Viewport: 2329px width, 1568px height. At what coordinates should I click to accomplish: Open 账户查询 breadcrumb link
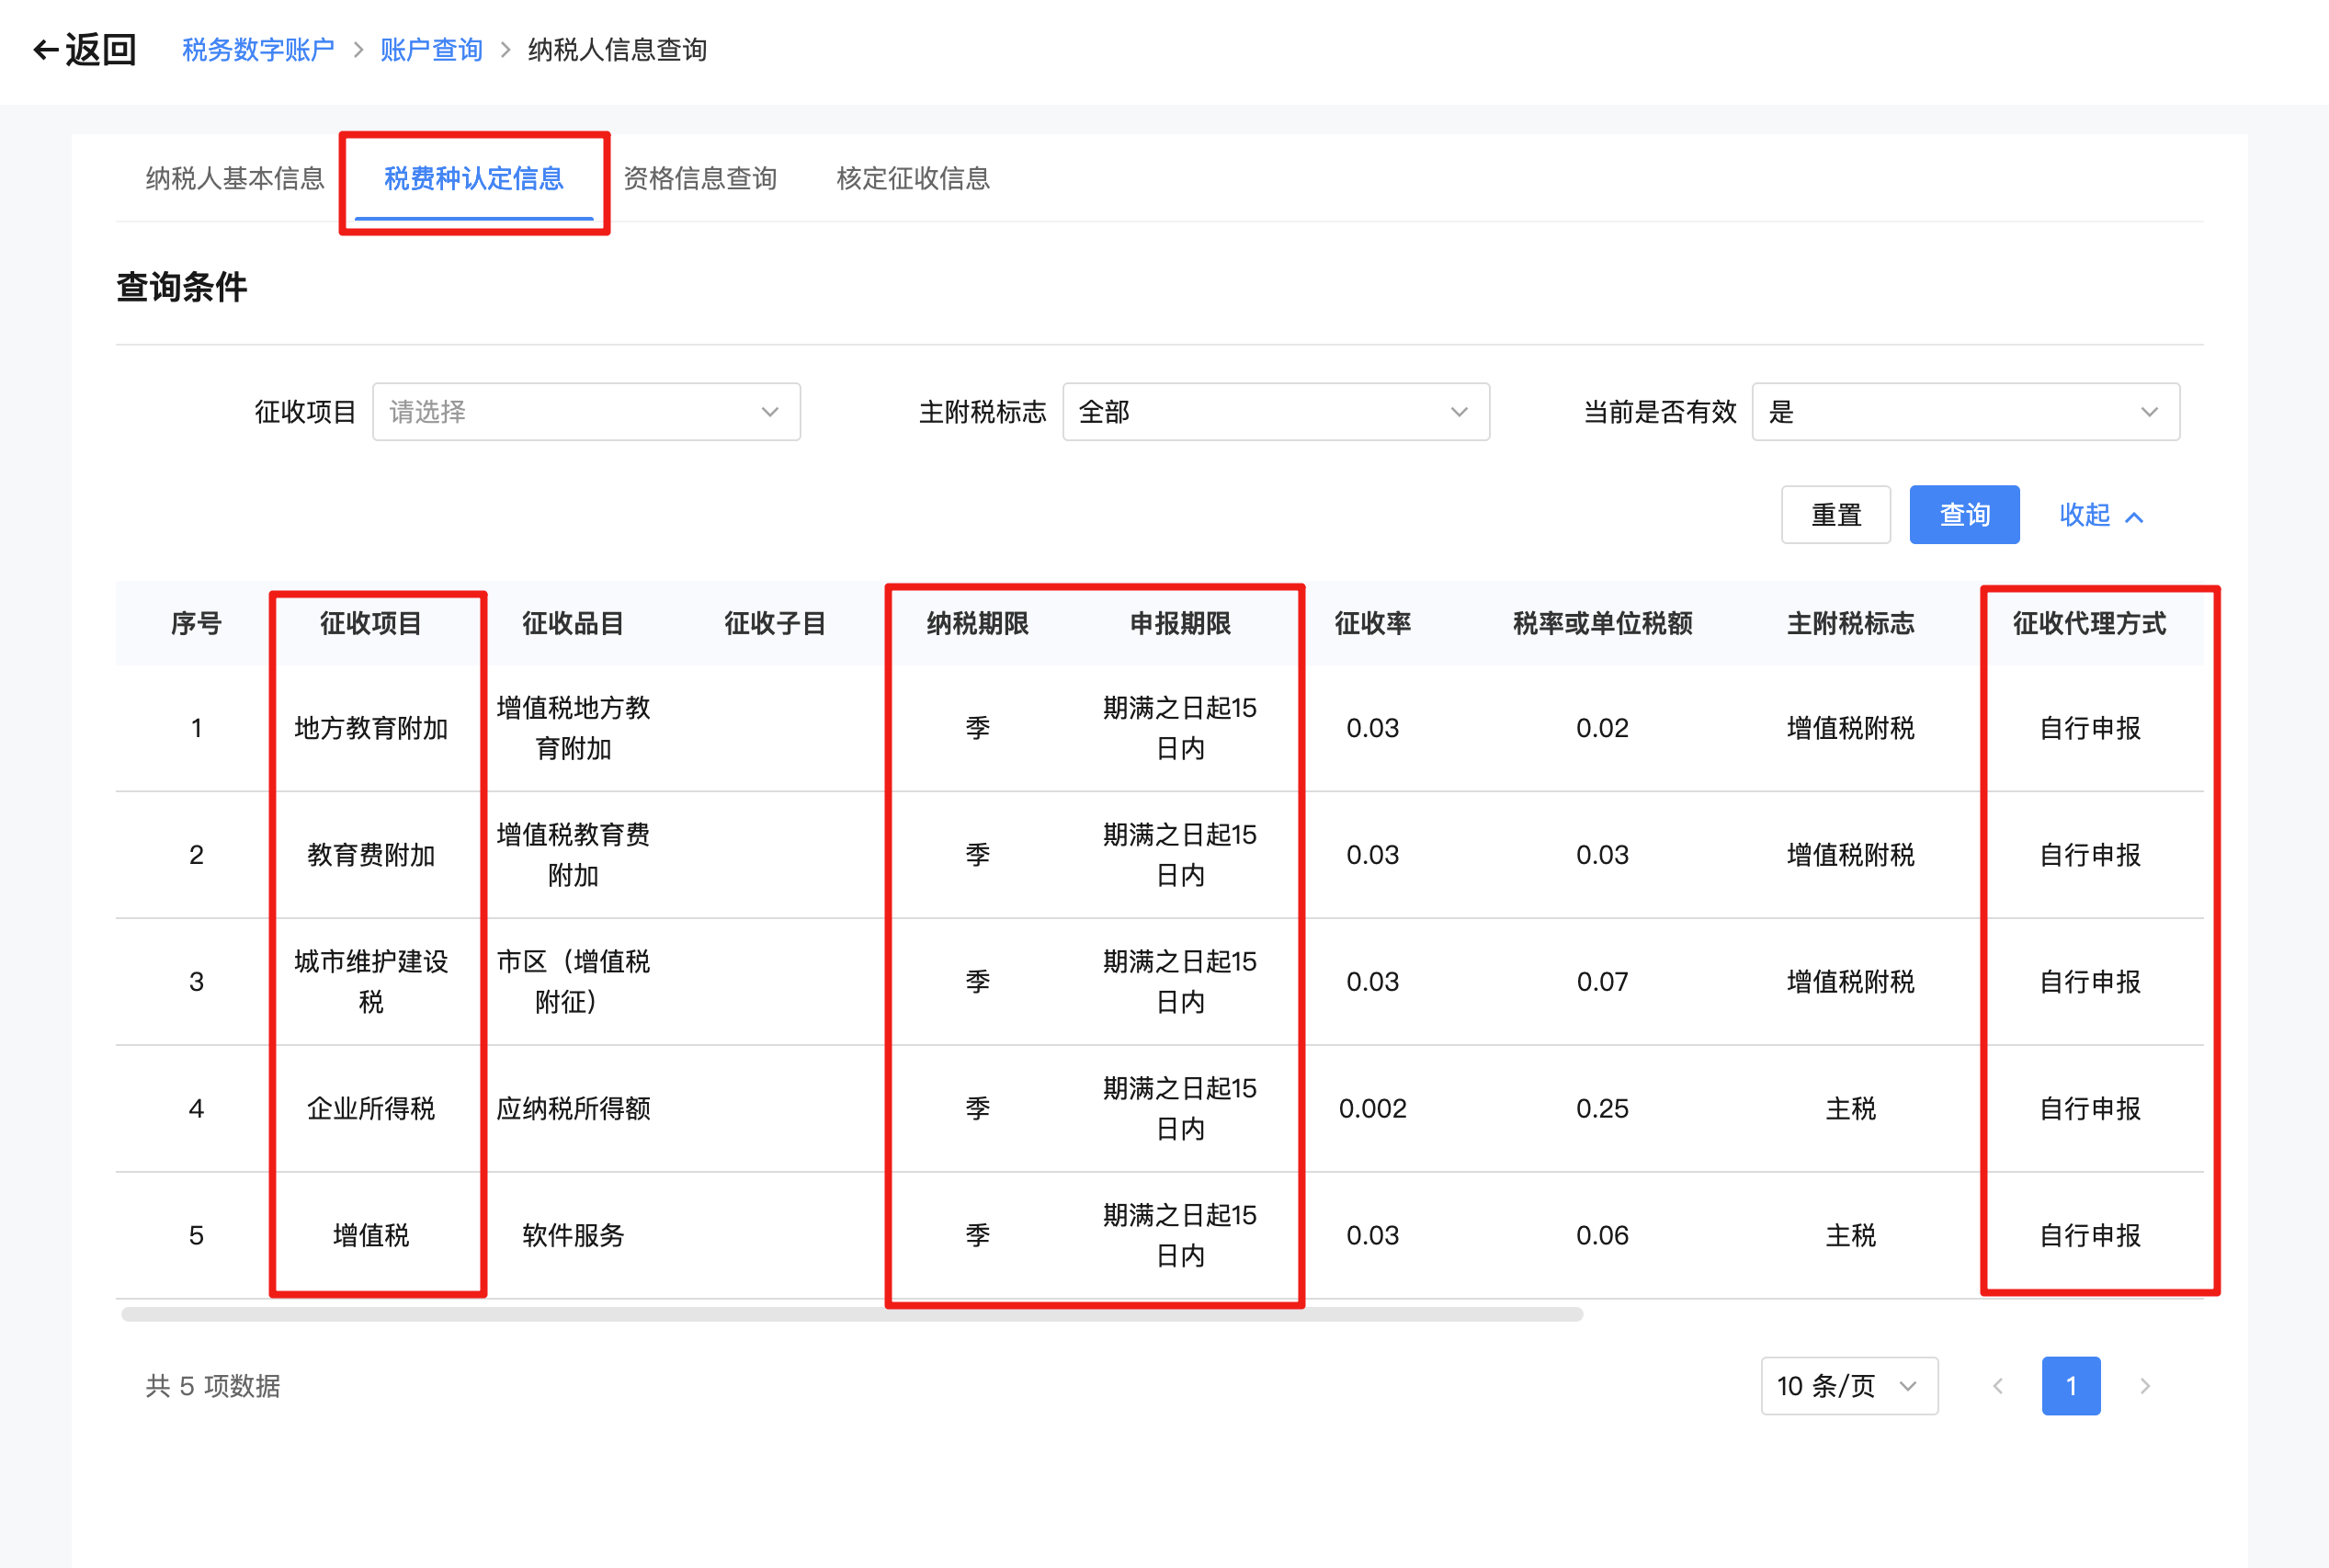pyautogui.click(x=431, y=49)
